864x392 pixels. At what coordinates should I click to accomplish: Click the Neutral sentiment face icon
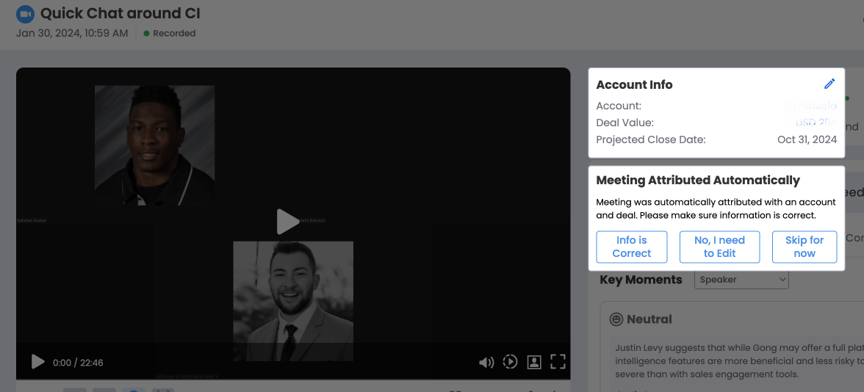(x=615, y=319)
